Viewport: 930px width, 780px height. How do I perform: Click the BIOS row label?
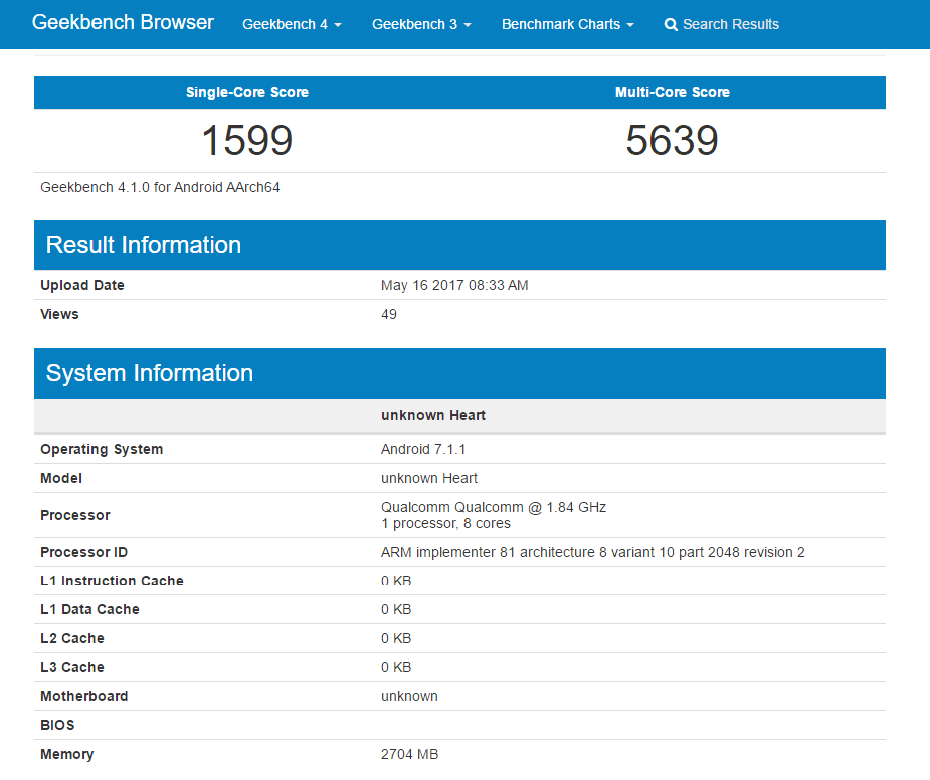pos(58,726)
